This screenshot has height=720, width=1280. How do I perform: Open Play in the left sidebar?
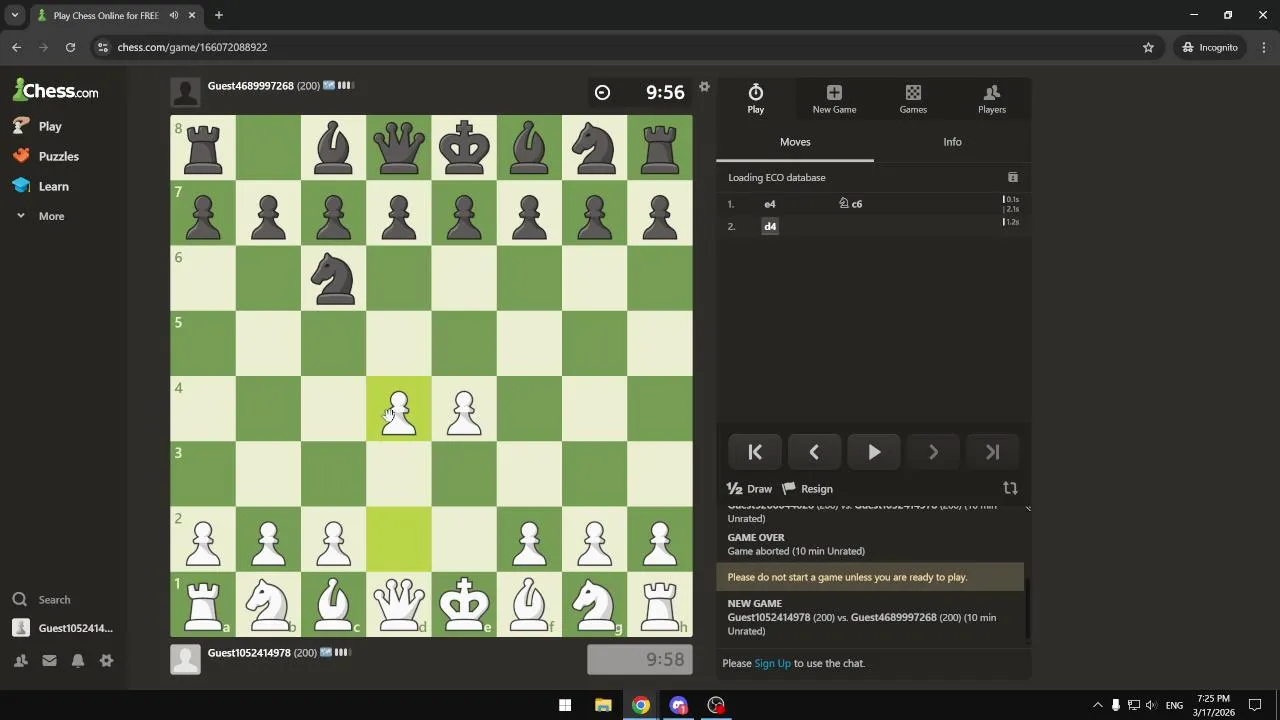[37, 126]
